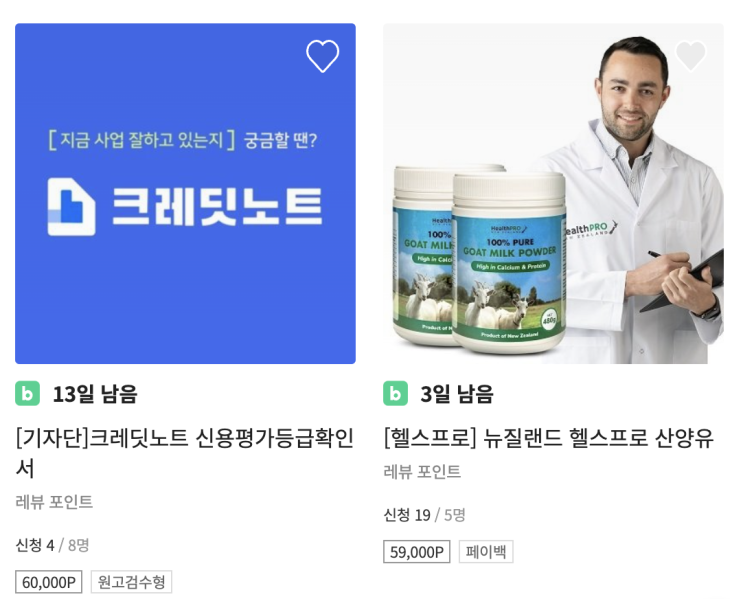
Task: Click 레뷰 포인트 under 헬스프로 campaign
Action: point(422,472)
